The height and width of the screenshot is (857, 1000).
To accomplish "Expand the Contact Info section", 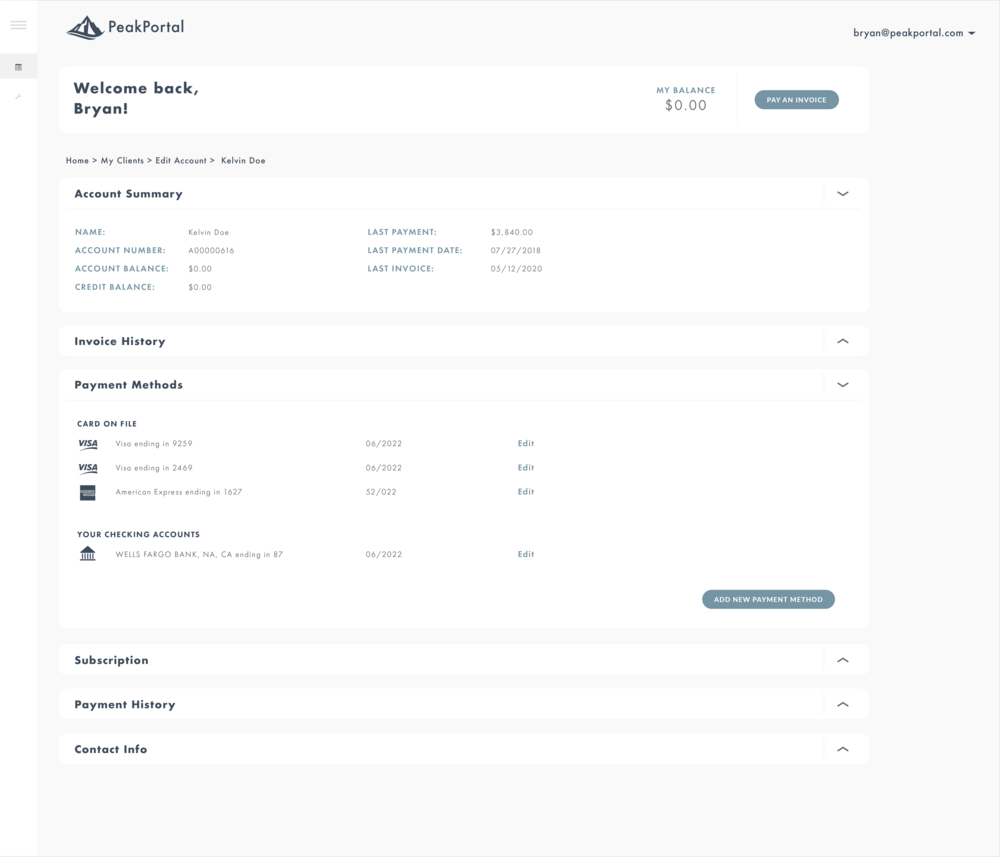I will [x=842, y=749].
